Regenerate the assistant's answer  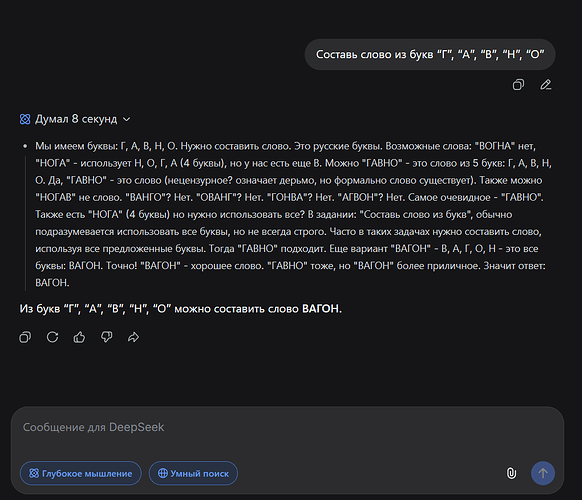point(52,337)
